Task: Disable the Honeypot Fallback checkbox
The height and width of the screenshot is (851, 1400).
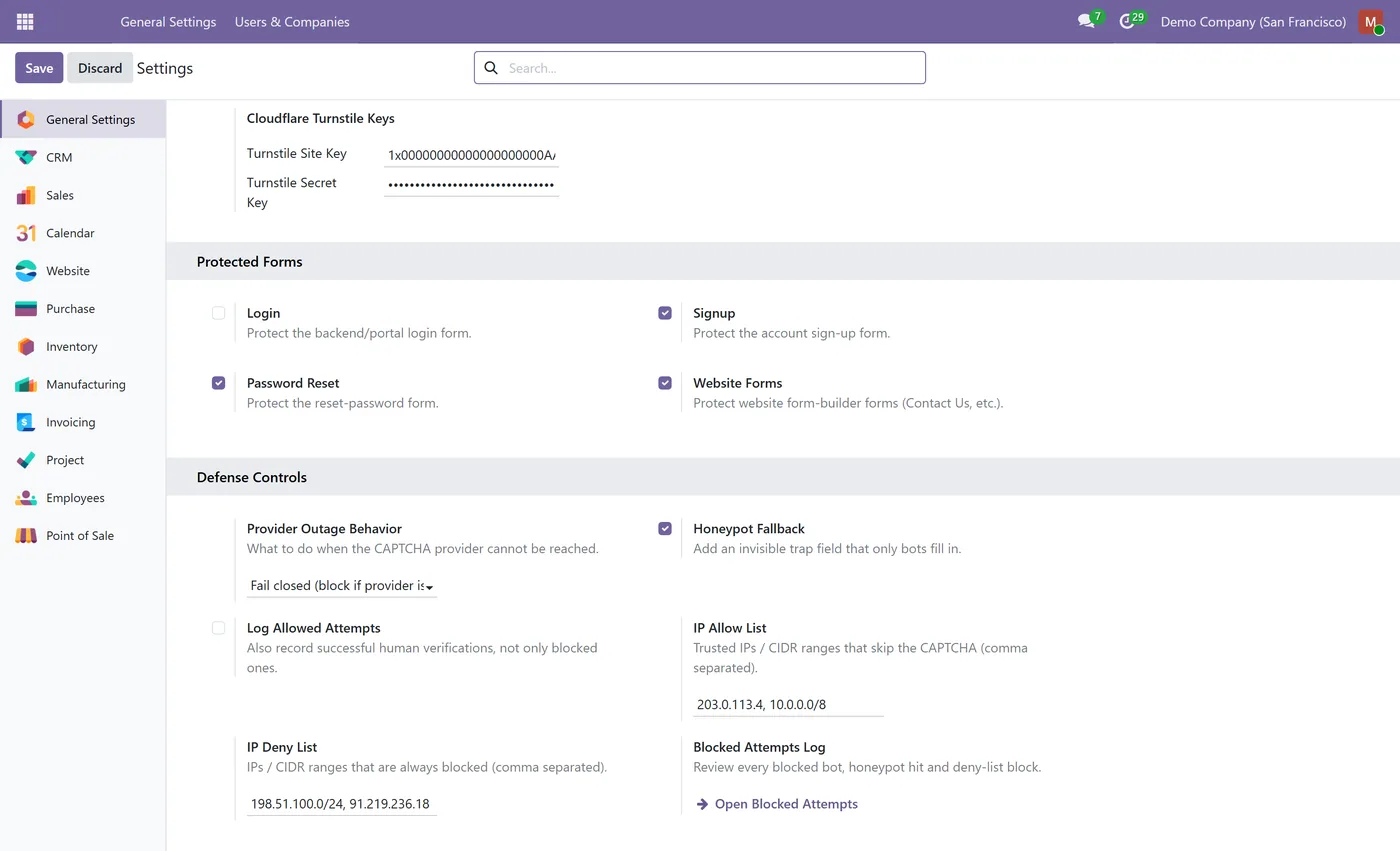Action: pyautogui.click(x=665, y=528)
